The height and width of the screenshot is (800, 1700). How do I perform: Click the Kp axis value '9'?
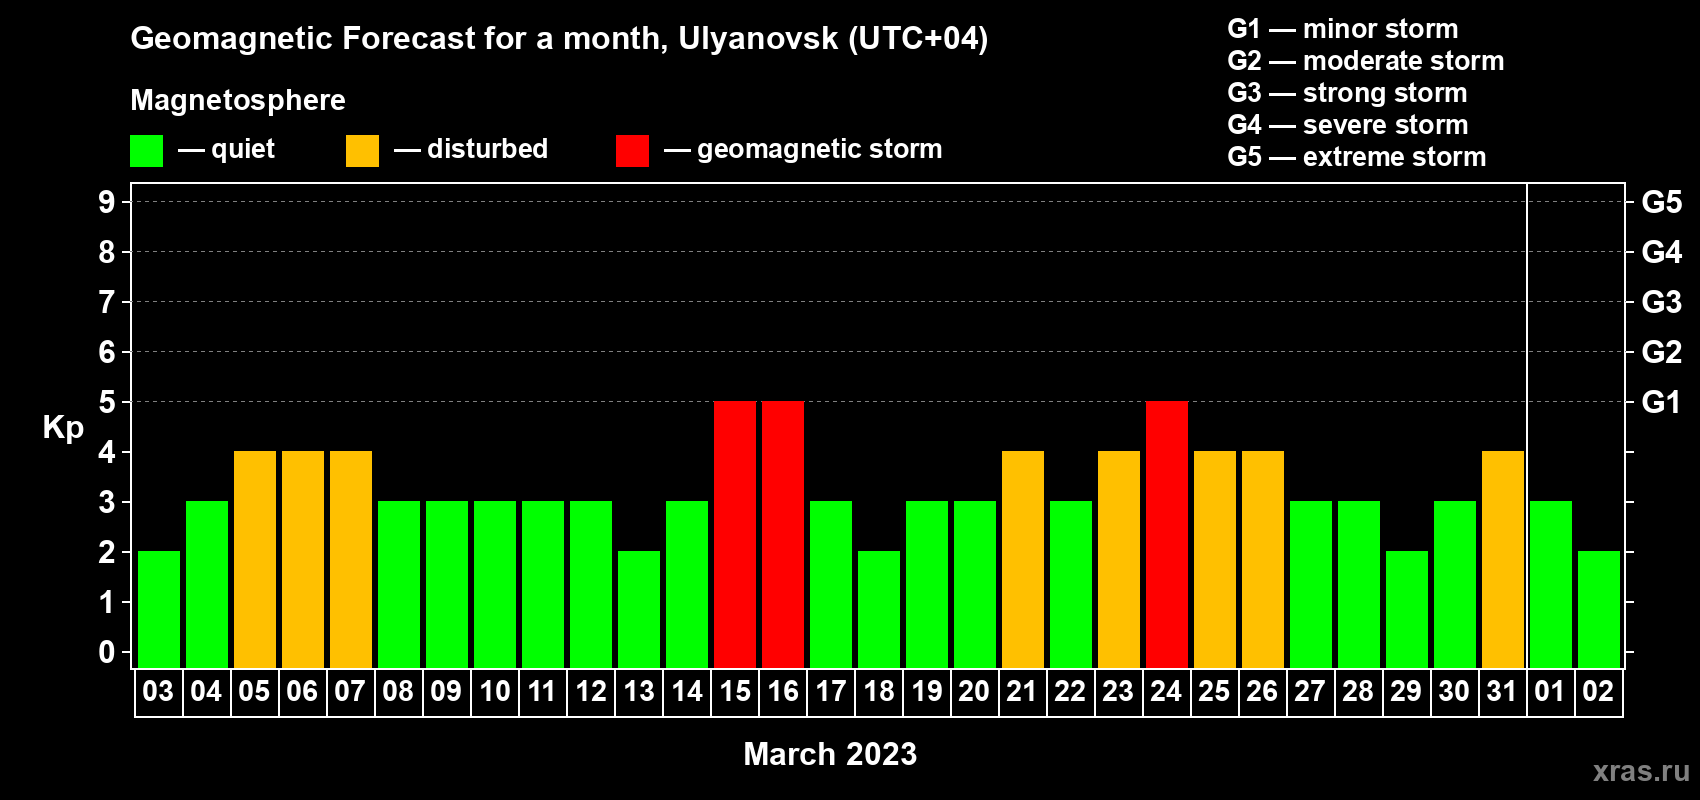(x=107, y=202)
